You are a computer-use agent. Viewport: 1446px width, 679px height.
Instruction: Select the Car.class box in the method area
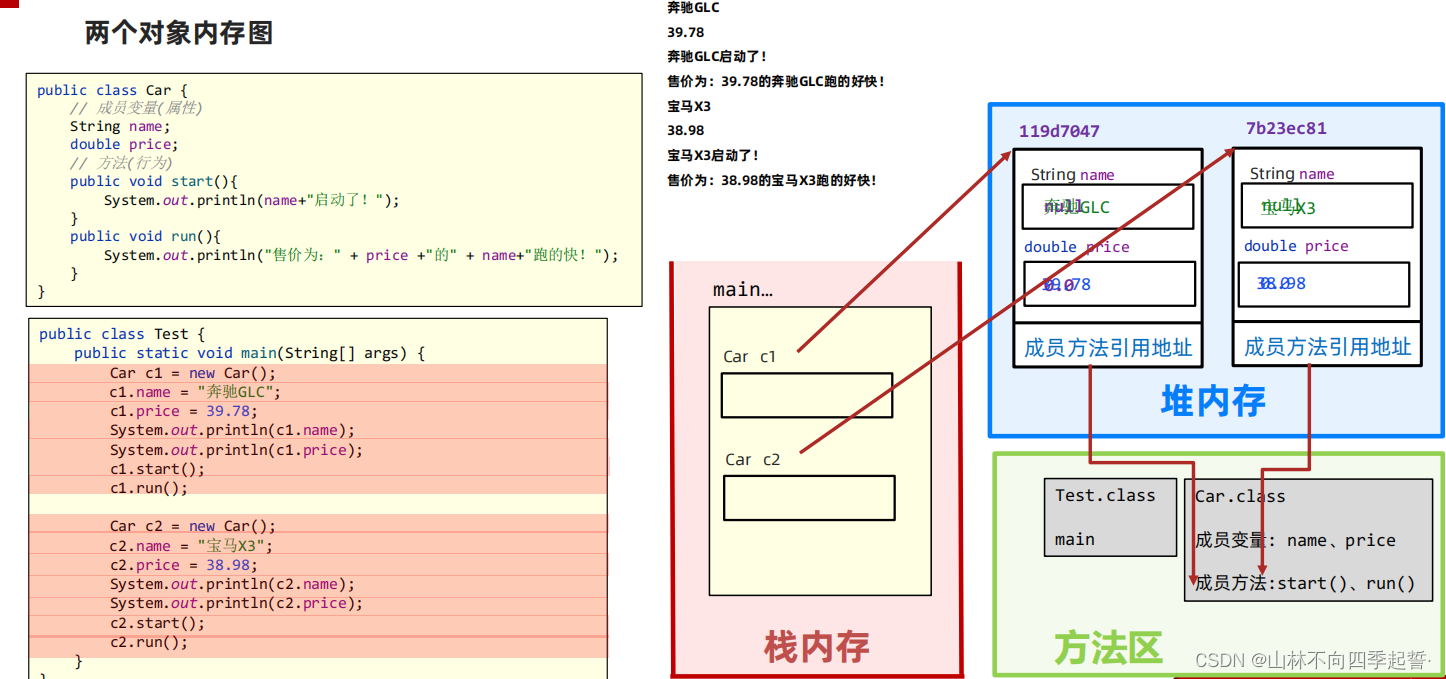point(1308,540)
